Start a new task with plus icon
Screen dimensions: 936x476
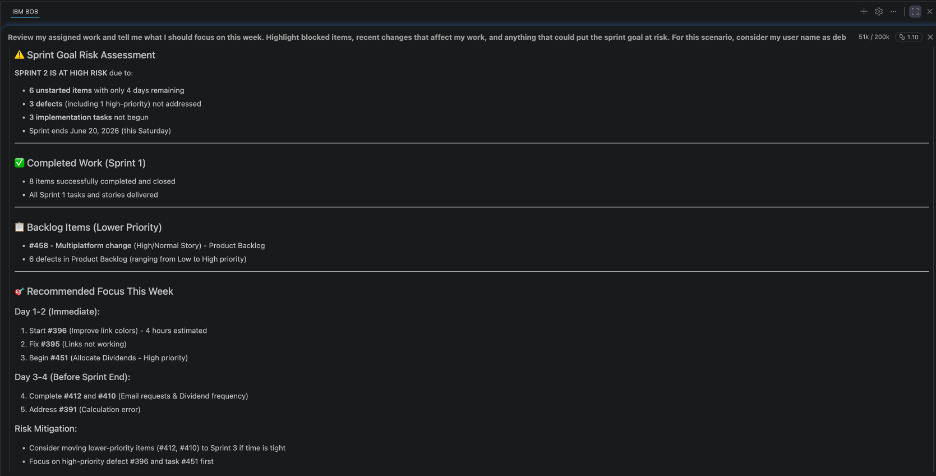click(x=863, y=11)
